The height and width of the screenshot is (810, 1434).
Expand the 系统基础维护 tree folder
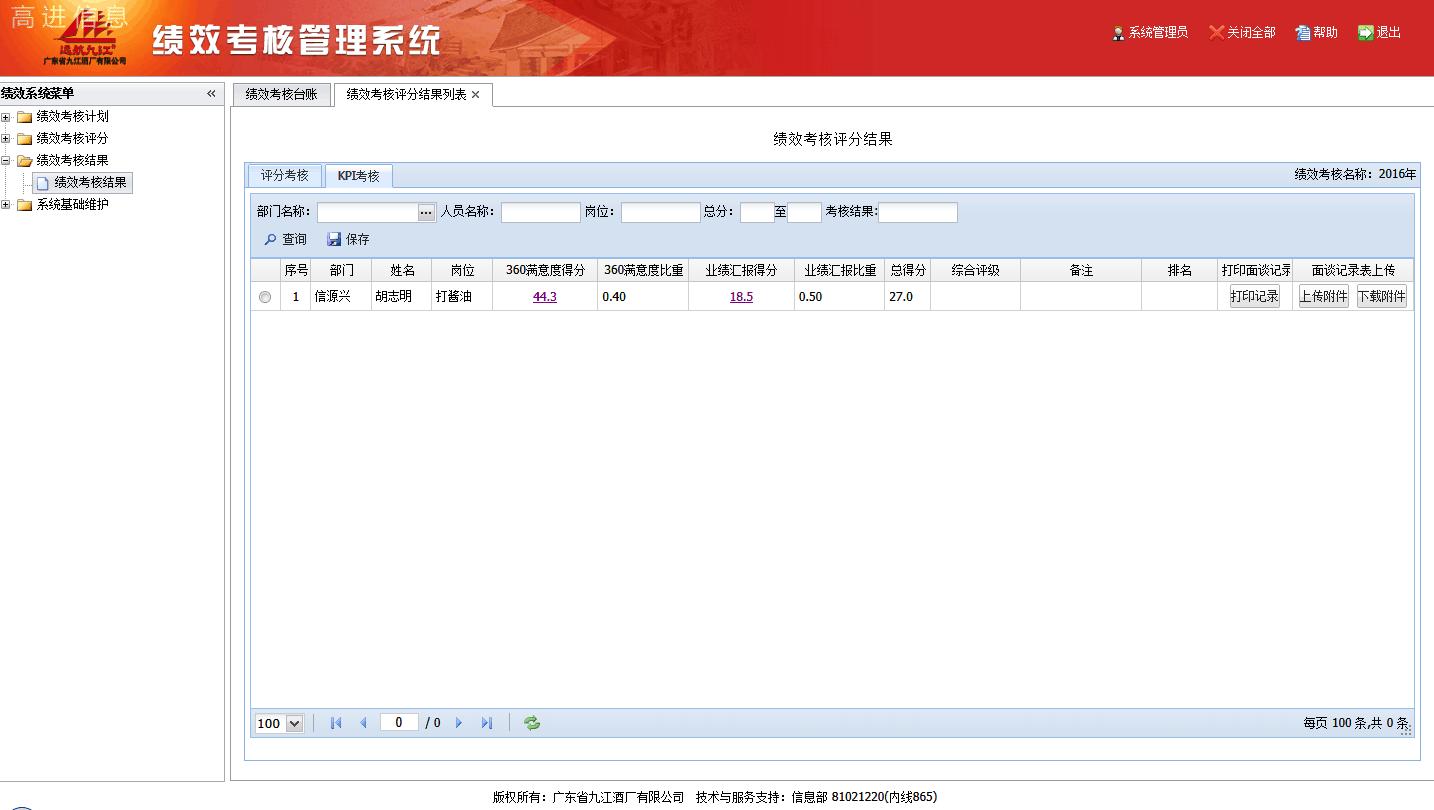coord(6,205)
